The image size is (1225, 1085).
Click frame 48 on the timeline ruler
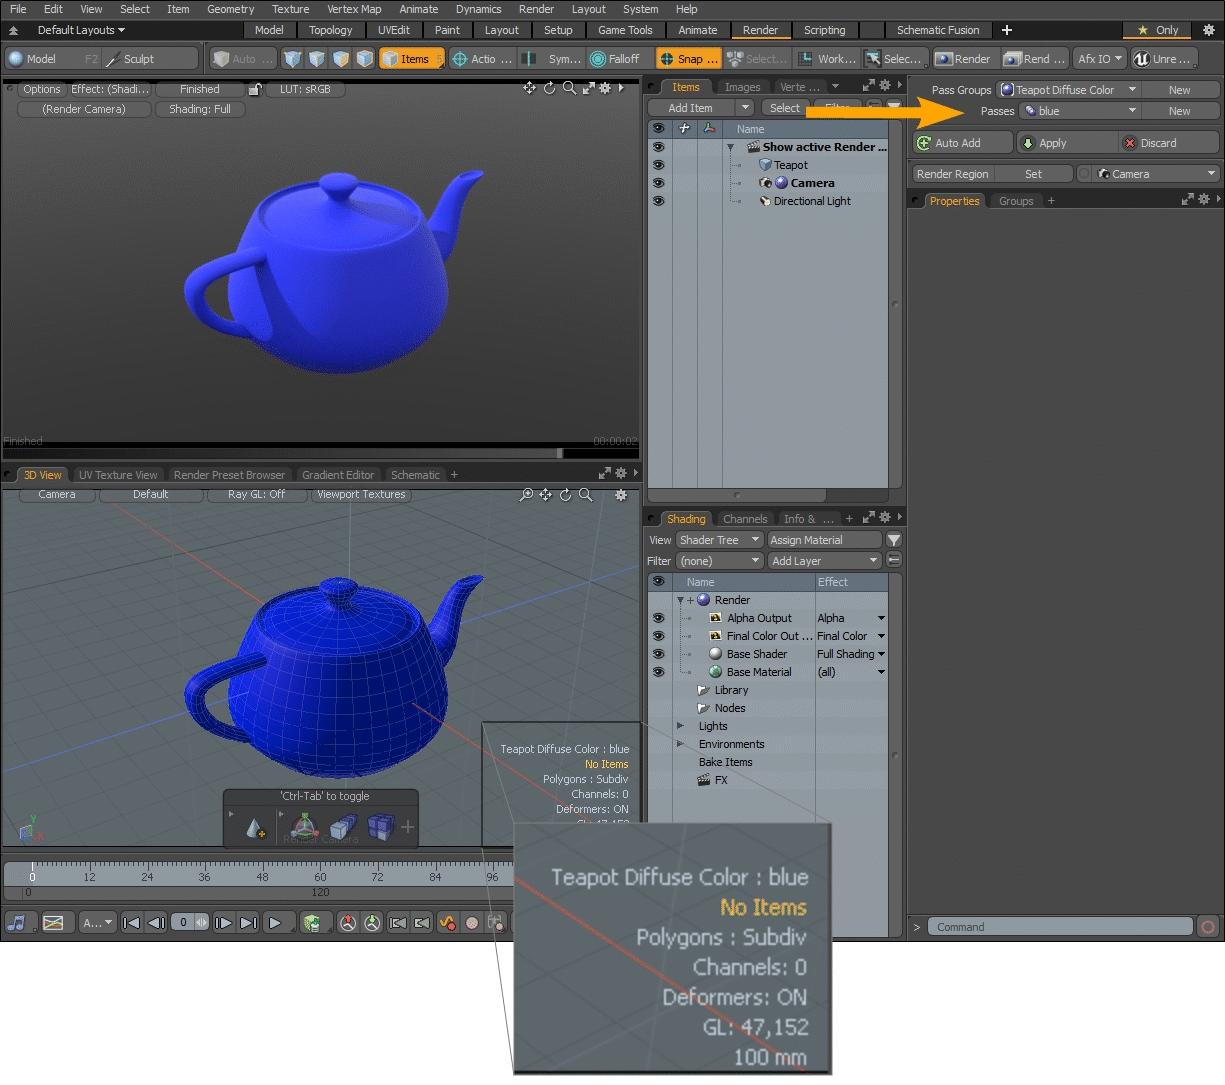pos(262,868)
